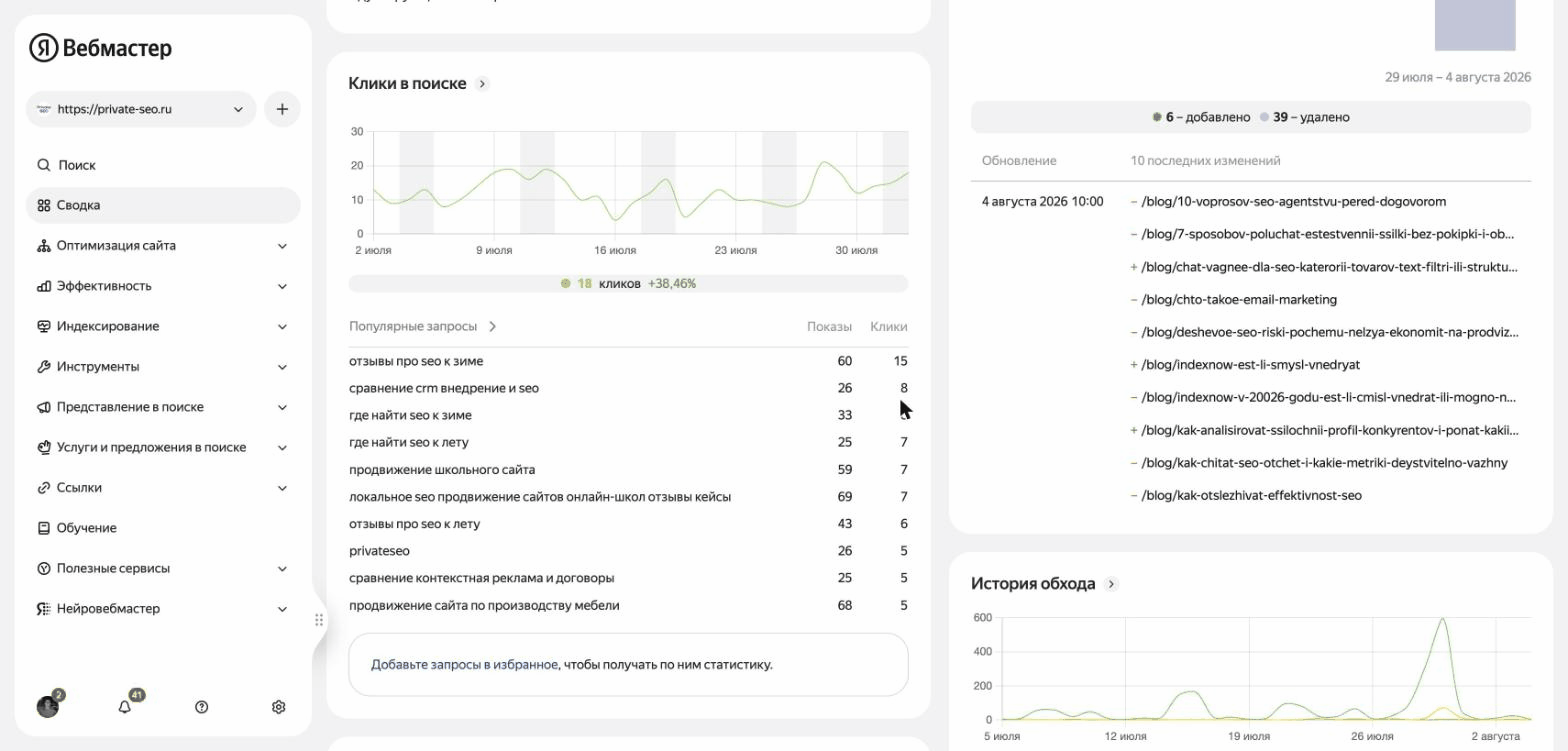Open /blog/kak-otslezhivat-effektivnost-seo link
This screenshot has width=1568, height=751.
pos(1252,496)
